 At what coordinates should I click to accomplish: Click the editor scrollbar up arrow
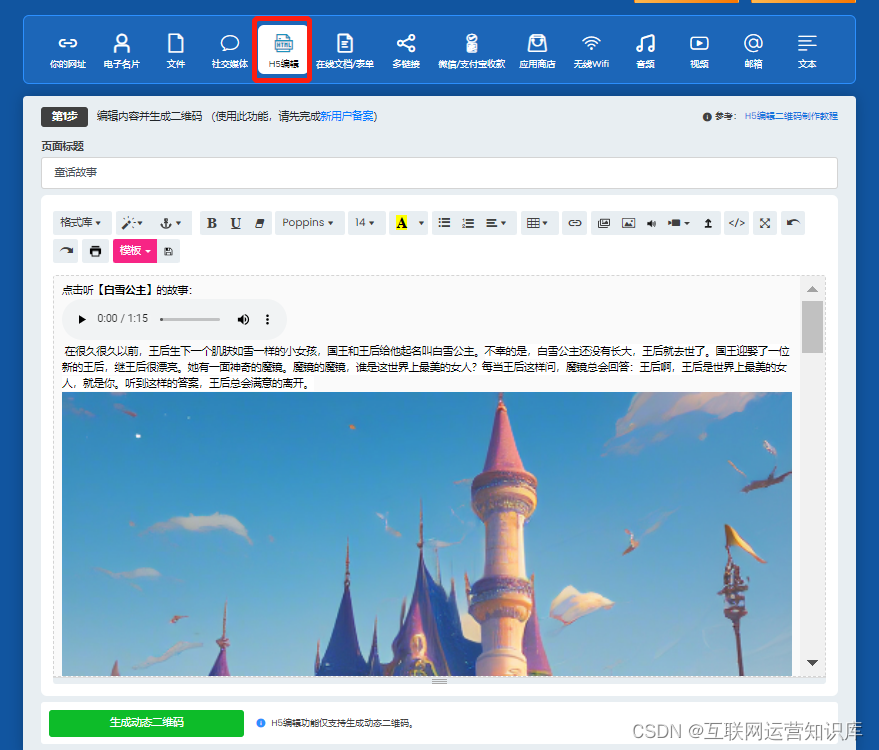tap(812, 289)
